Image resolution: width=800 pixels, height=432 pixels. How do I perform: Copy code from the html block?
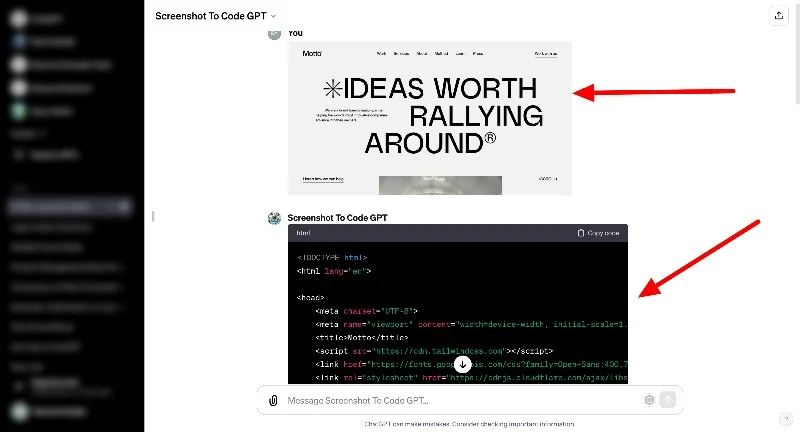tap(598, 233)
